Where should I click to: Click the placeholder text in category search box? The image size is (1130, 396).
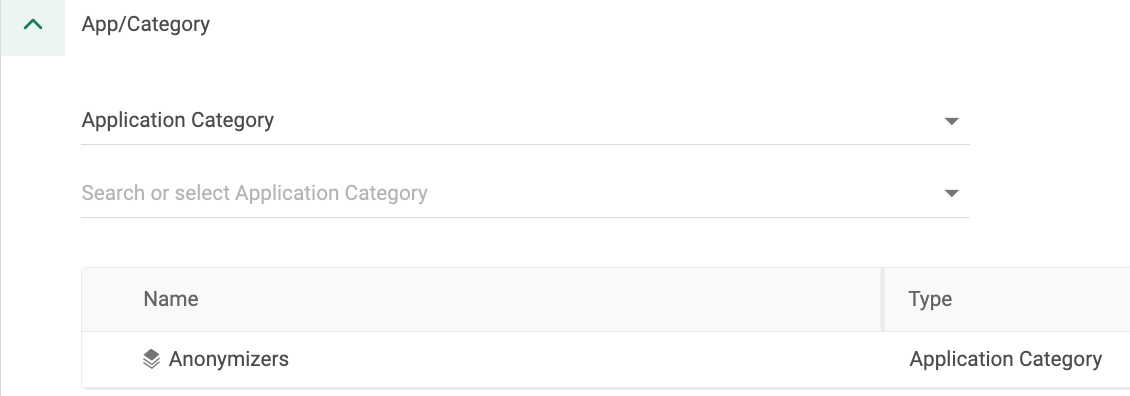point(254,193)
